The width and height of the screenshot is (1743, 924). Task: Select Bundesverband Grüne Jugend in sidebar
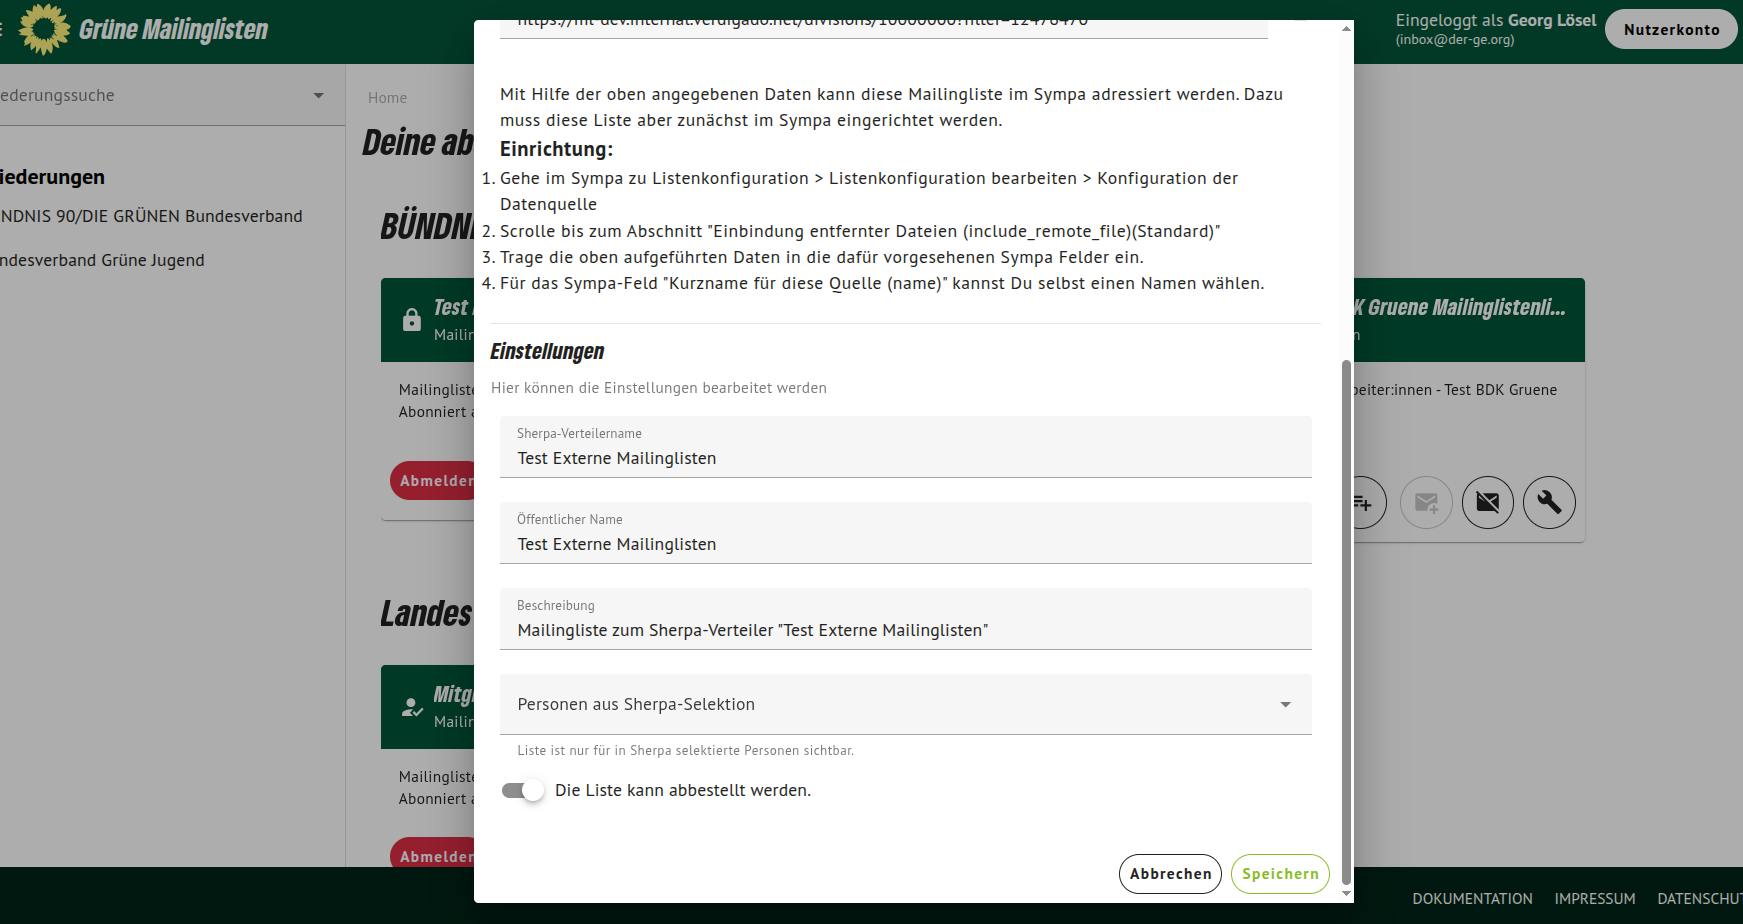point(102,260)
